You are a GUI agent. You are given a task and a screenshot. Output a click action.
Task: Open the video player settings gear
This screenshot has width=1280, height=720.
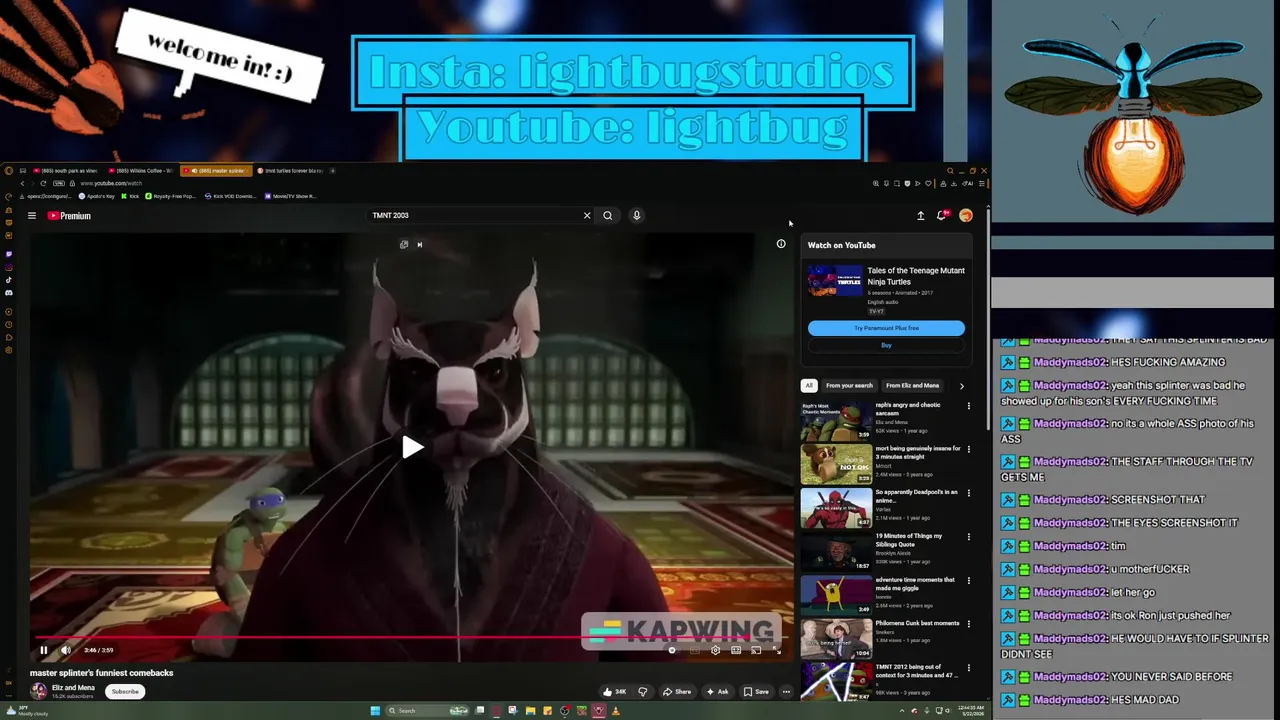click(715, 650)
